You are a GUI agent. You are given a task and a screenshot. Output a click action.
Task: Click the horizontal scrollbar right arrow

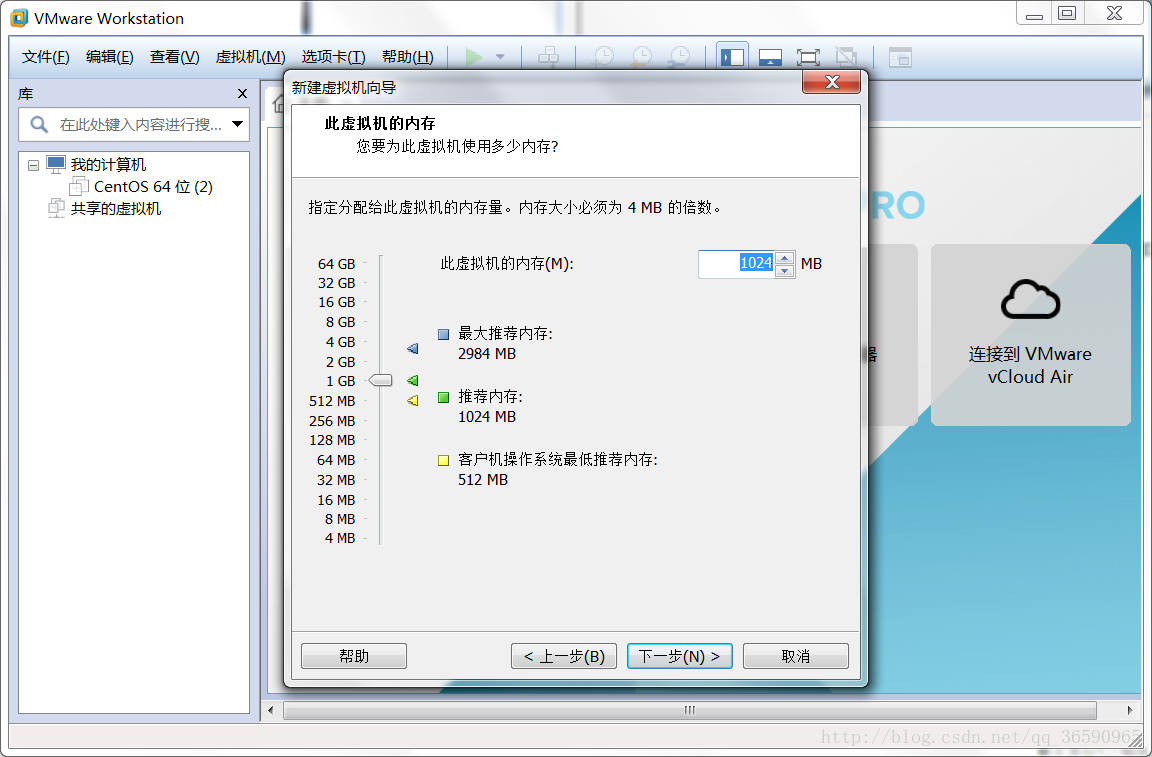(x=1129, y=710)
